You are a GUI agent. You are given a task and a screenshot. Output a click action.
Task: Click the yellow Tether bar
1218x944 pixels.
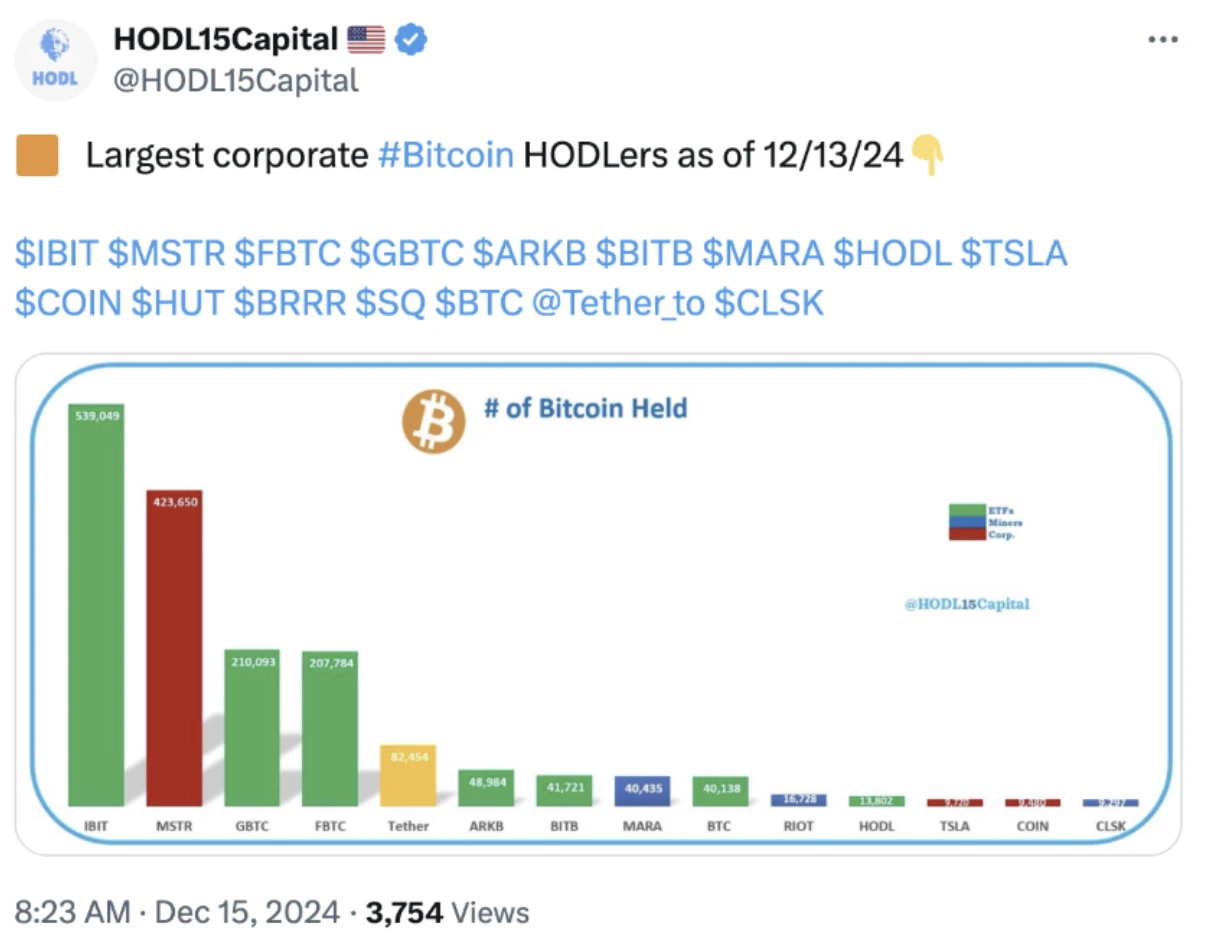[x=408, y=775]
